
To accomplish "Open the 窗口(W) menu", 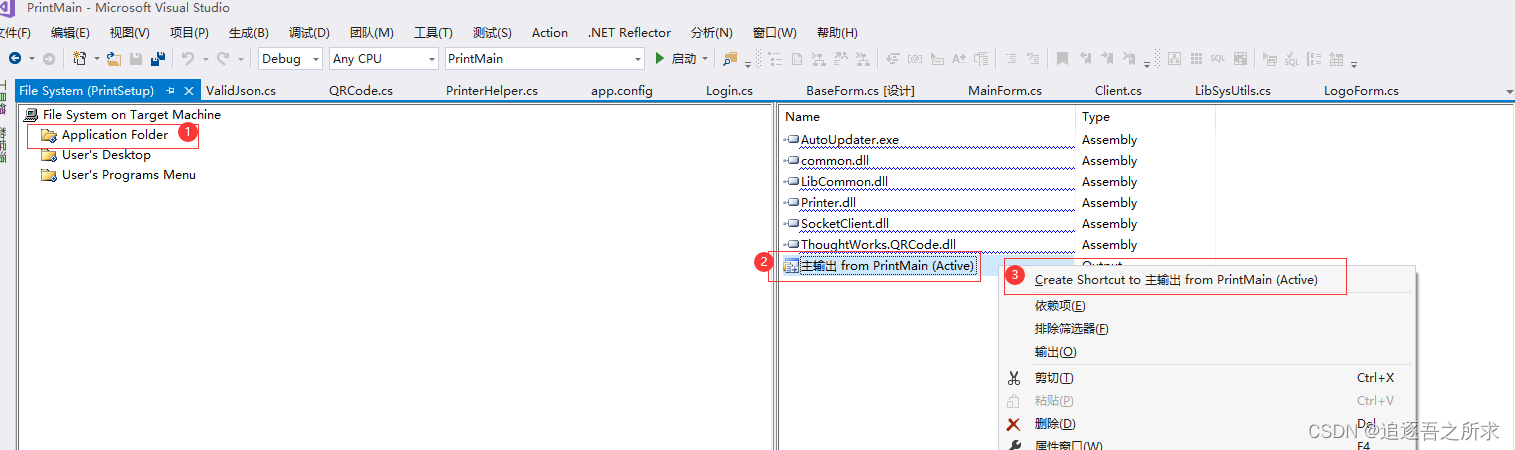I will point(775,33).
